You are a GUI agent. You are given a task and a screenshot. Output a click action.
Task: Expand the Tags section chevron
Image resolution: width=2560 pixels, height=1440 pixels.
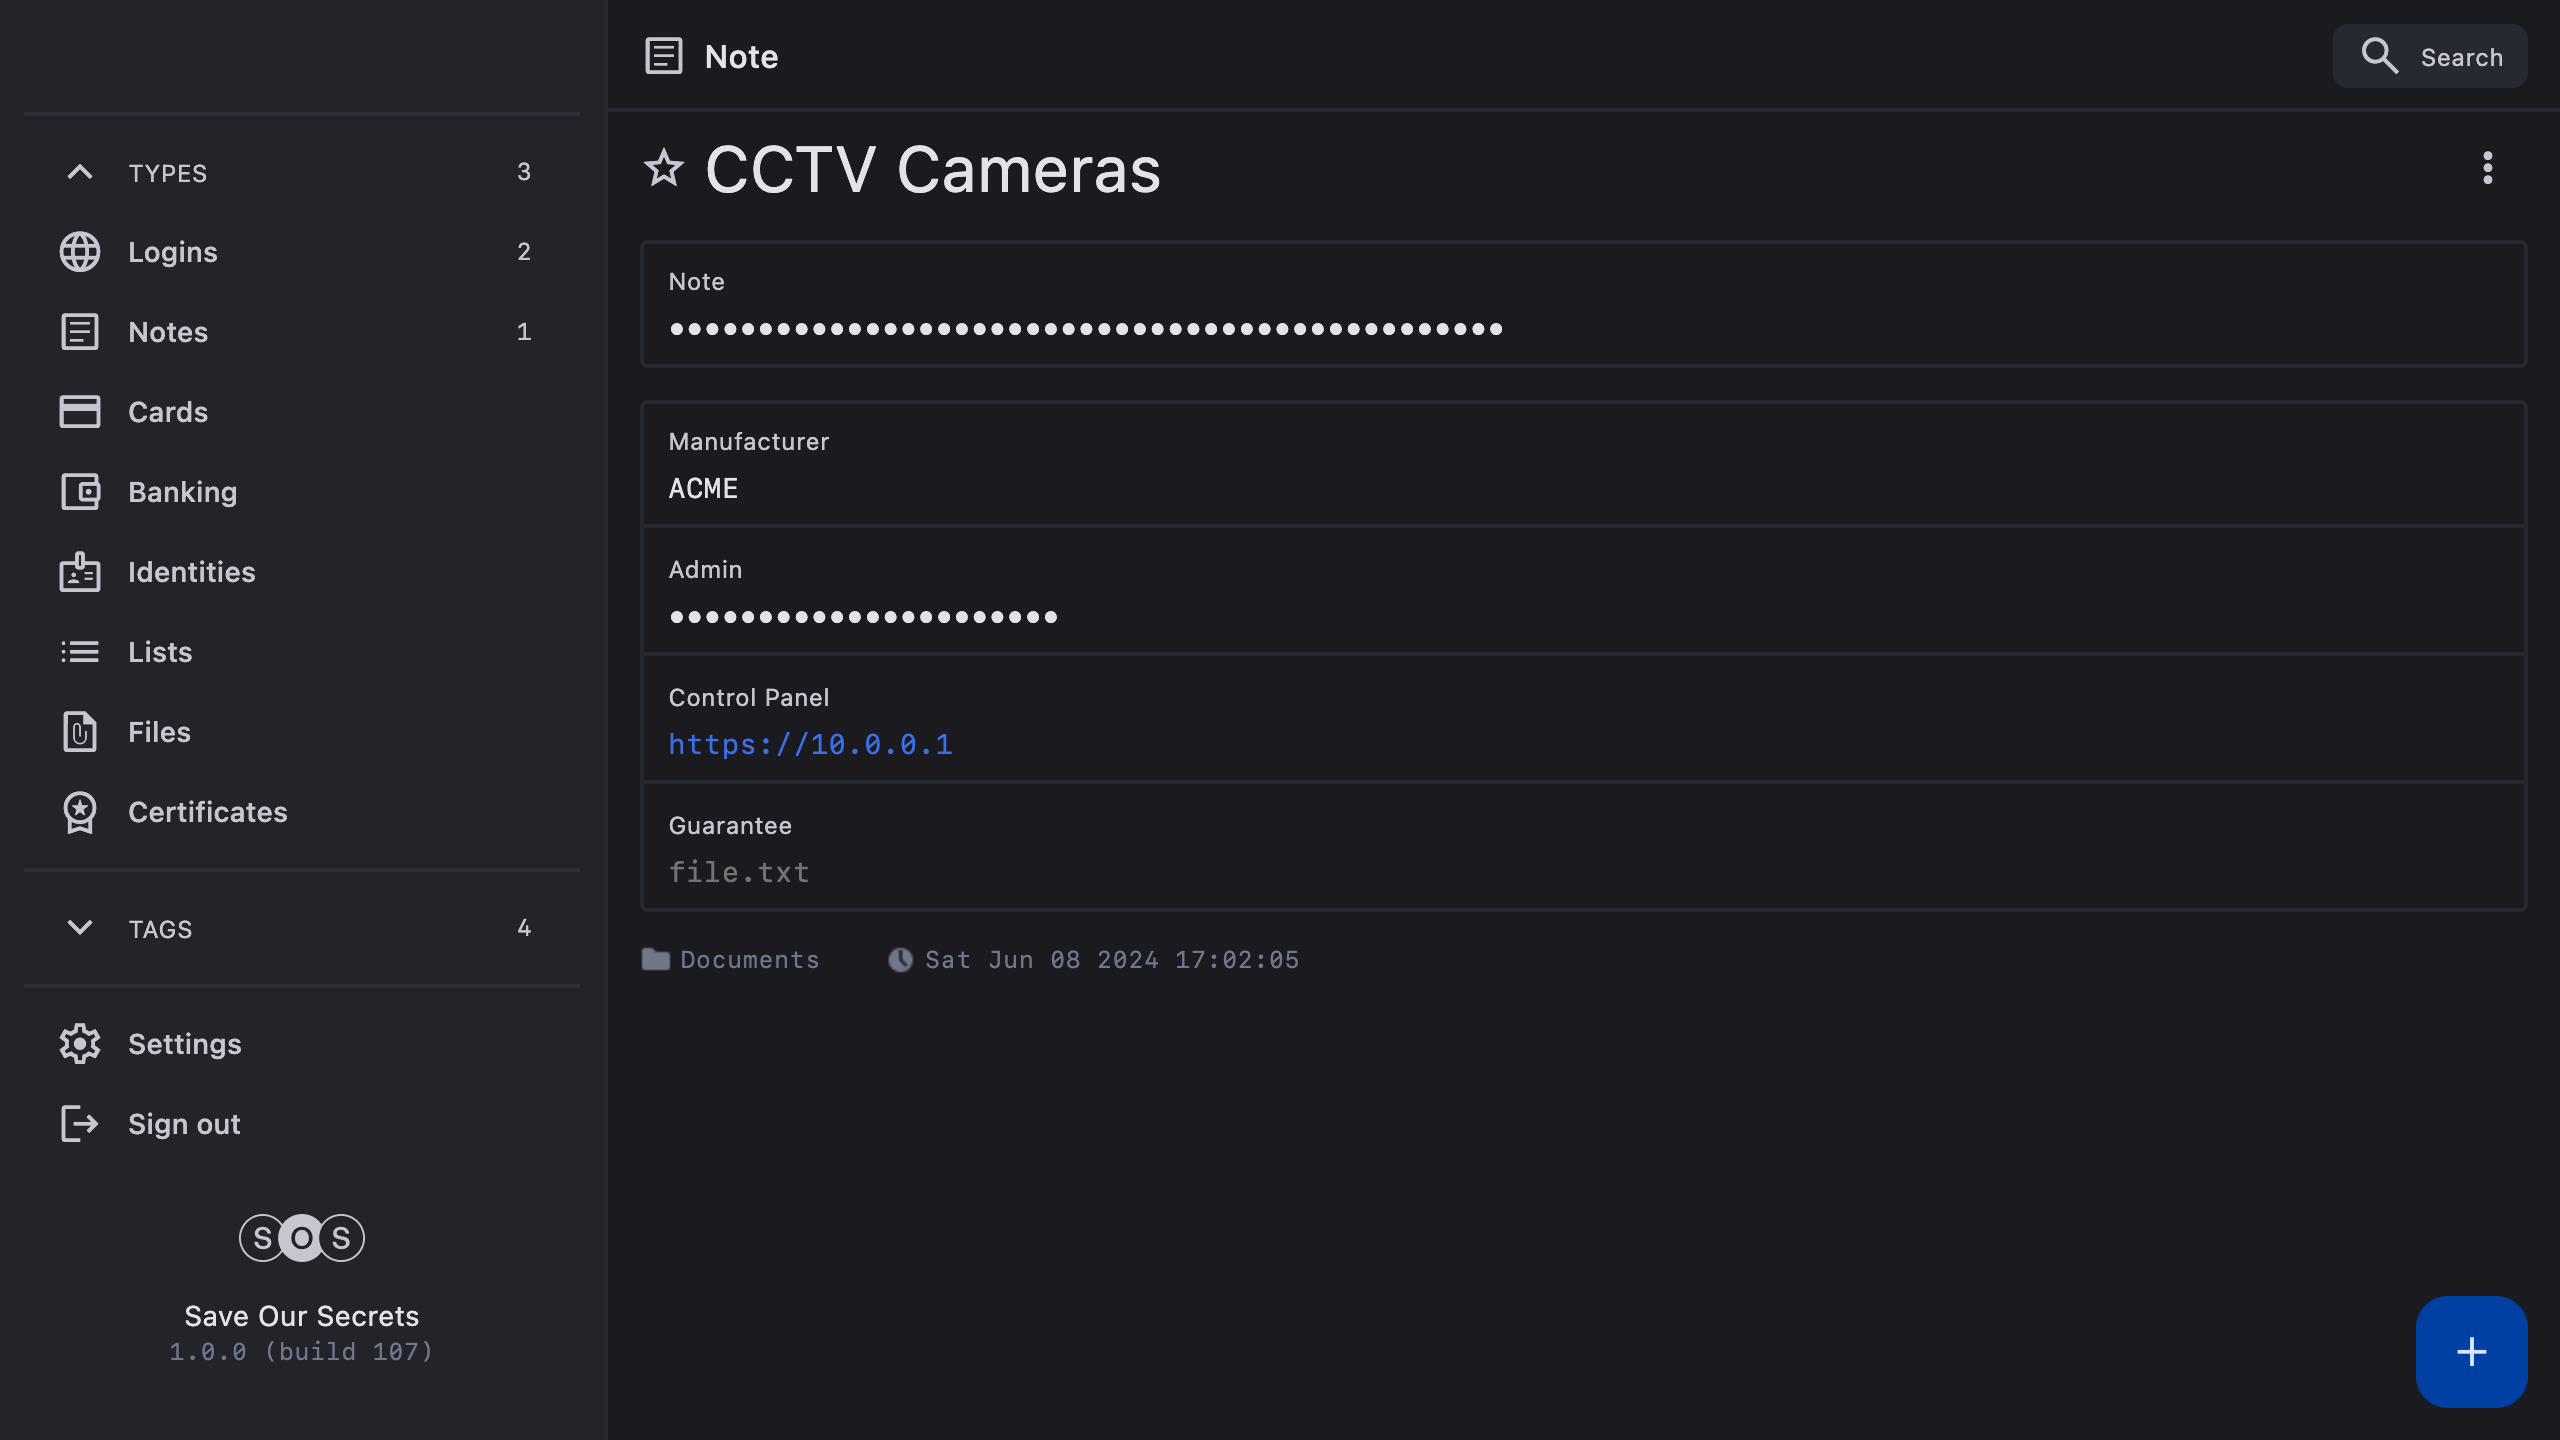click(80, 928)
